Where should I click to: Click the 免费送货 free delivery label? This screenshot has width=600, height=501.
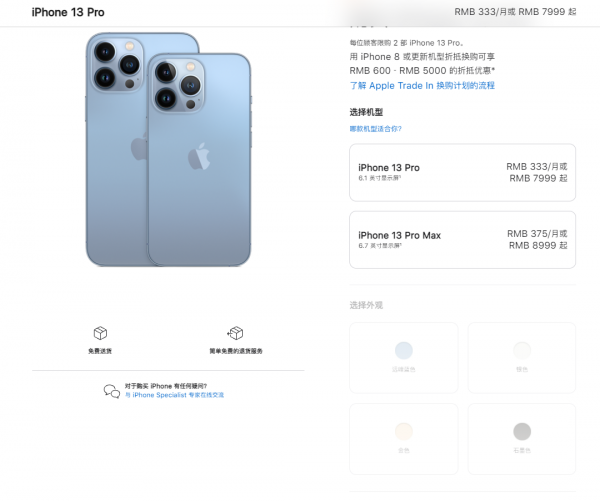tap(100, 351)
